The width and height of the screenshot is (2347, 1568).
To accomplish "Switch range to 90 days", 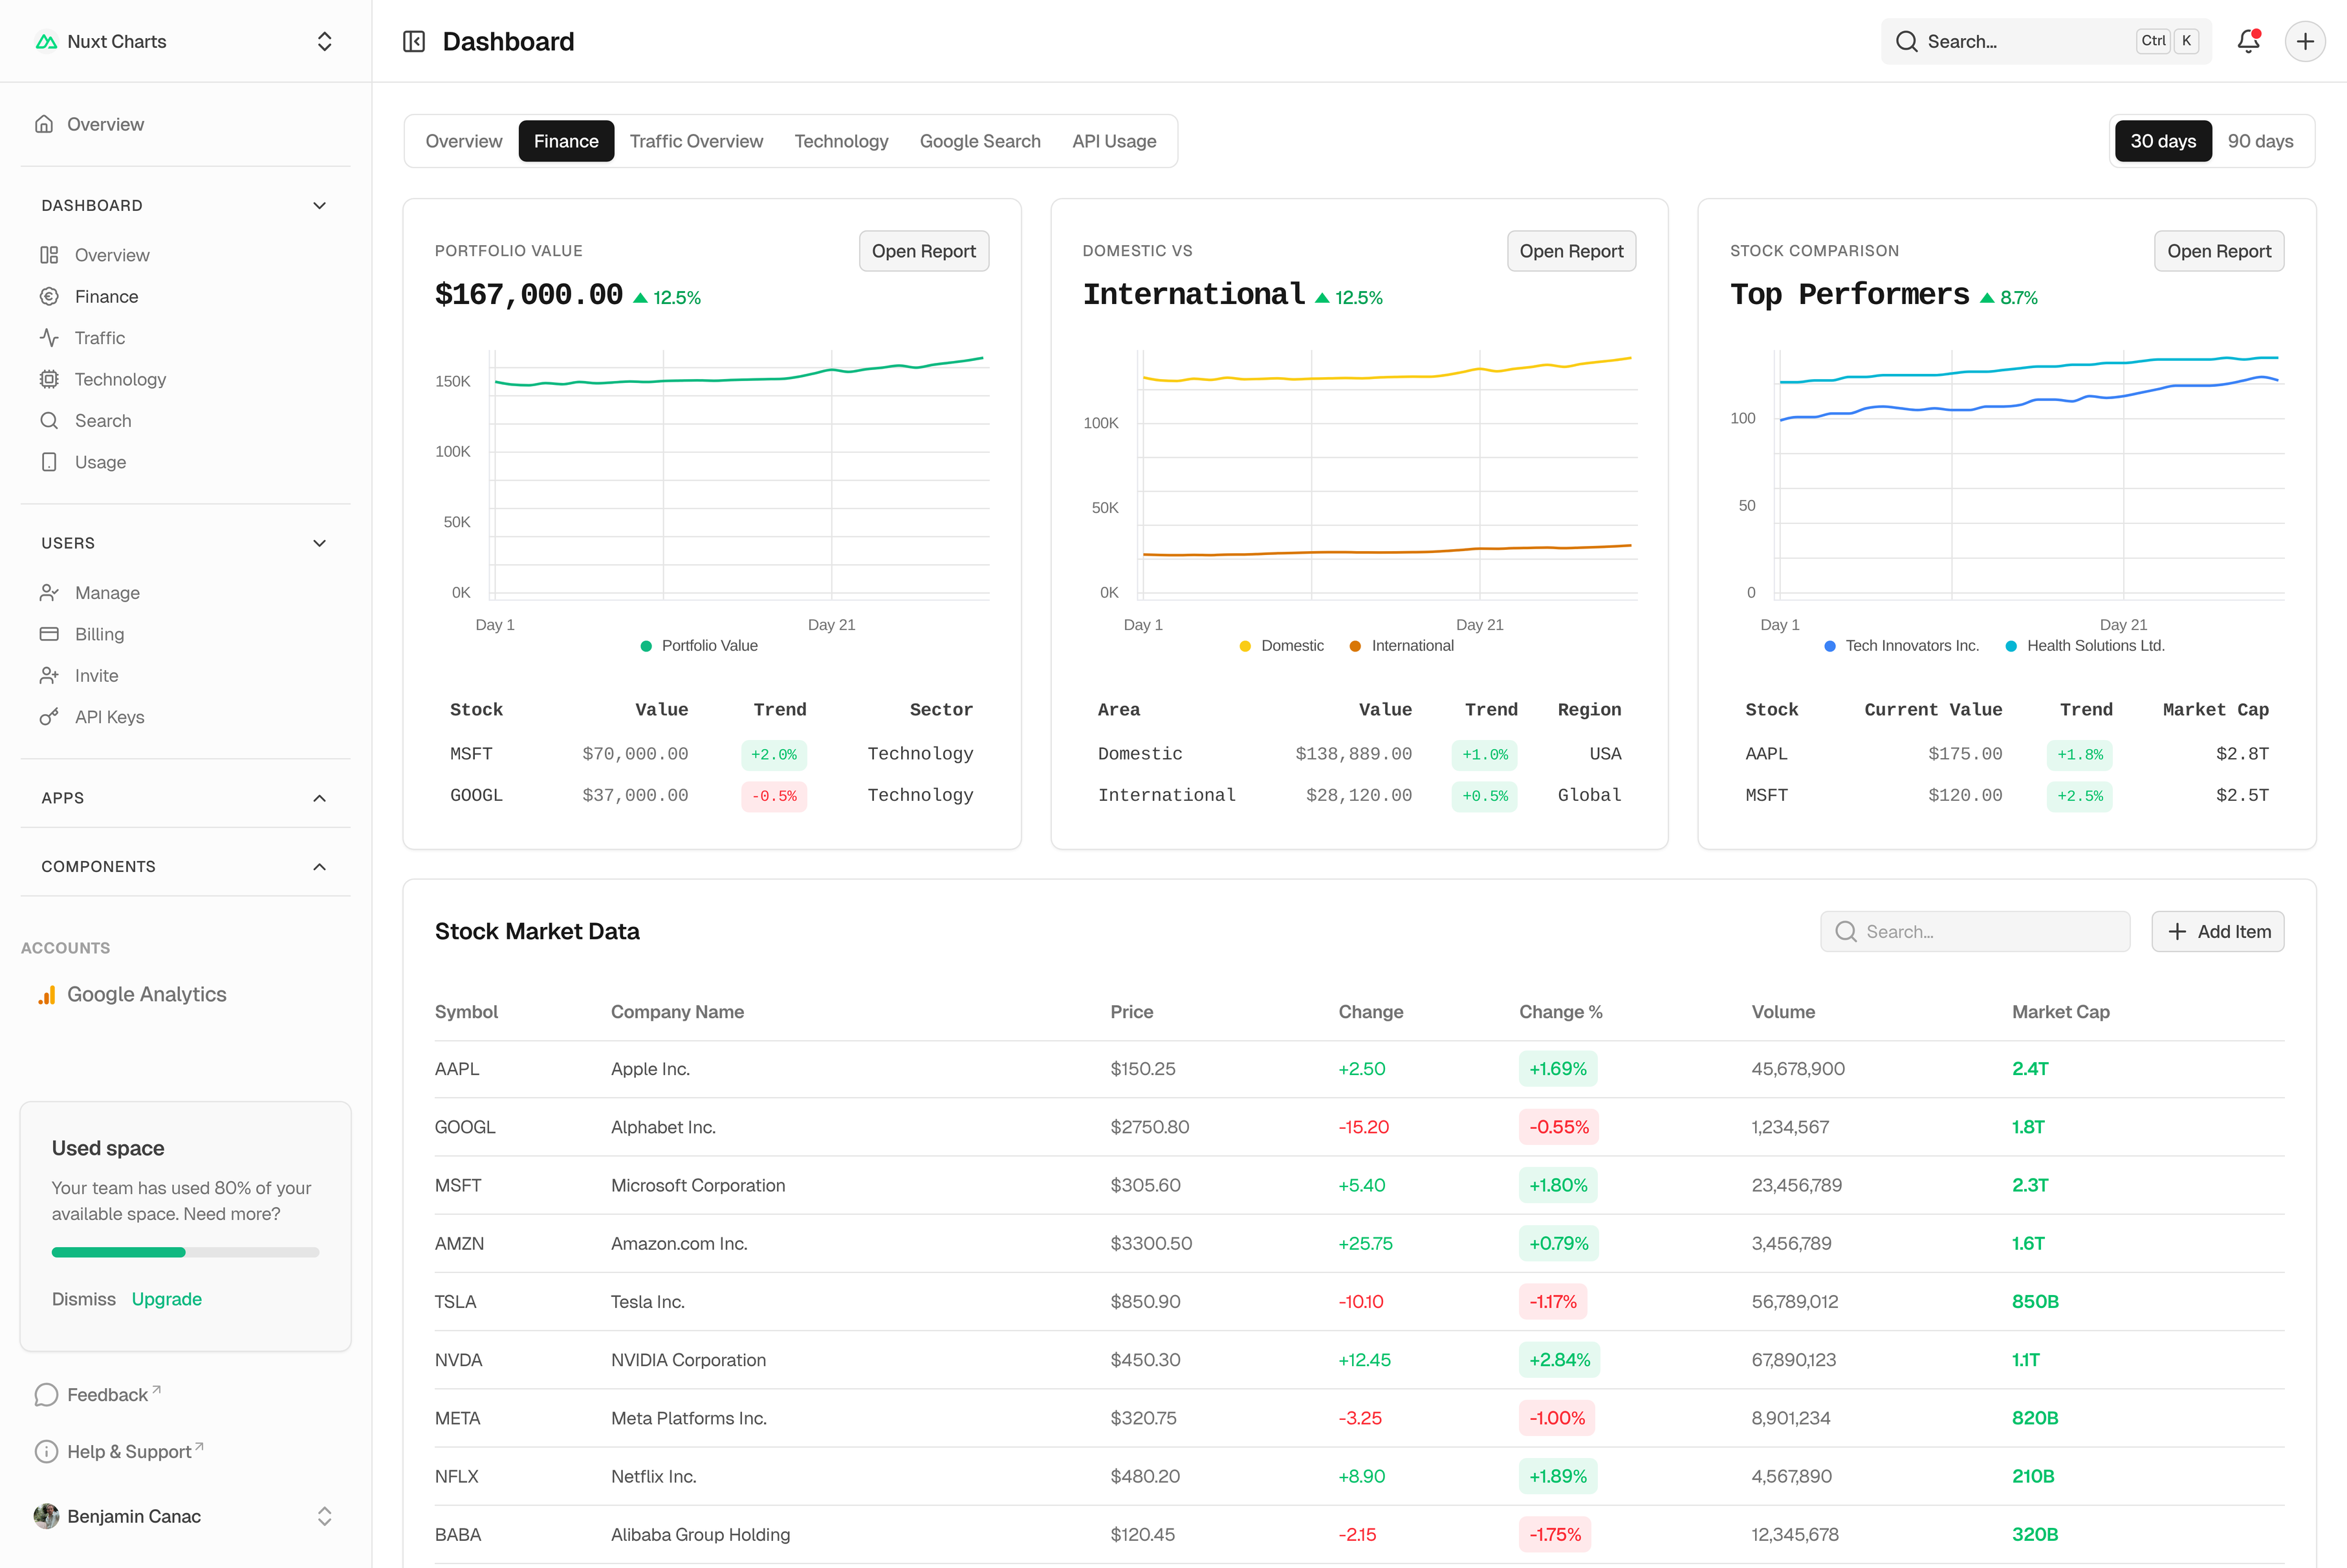I will coord(2260,141).
